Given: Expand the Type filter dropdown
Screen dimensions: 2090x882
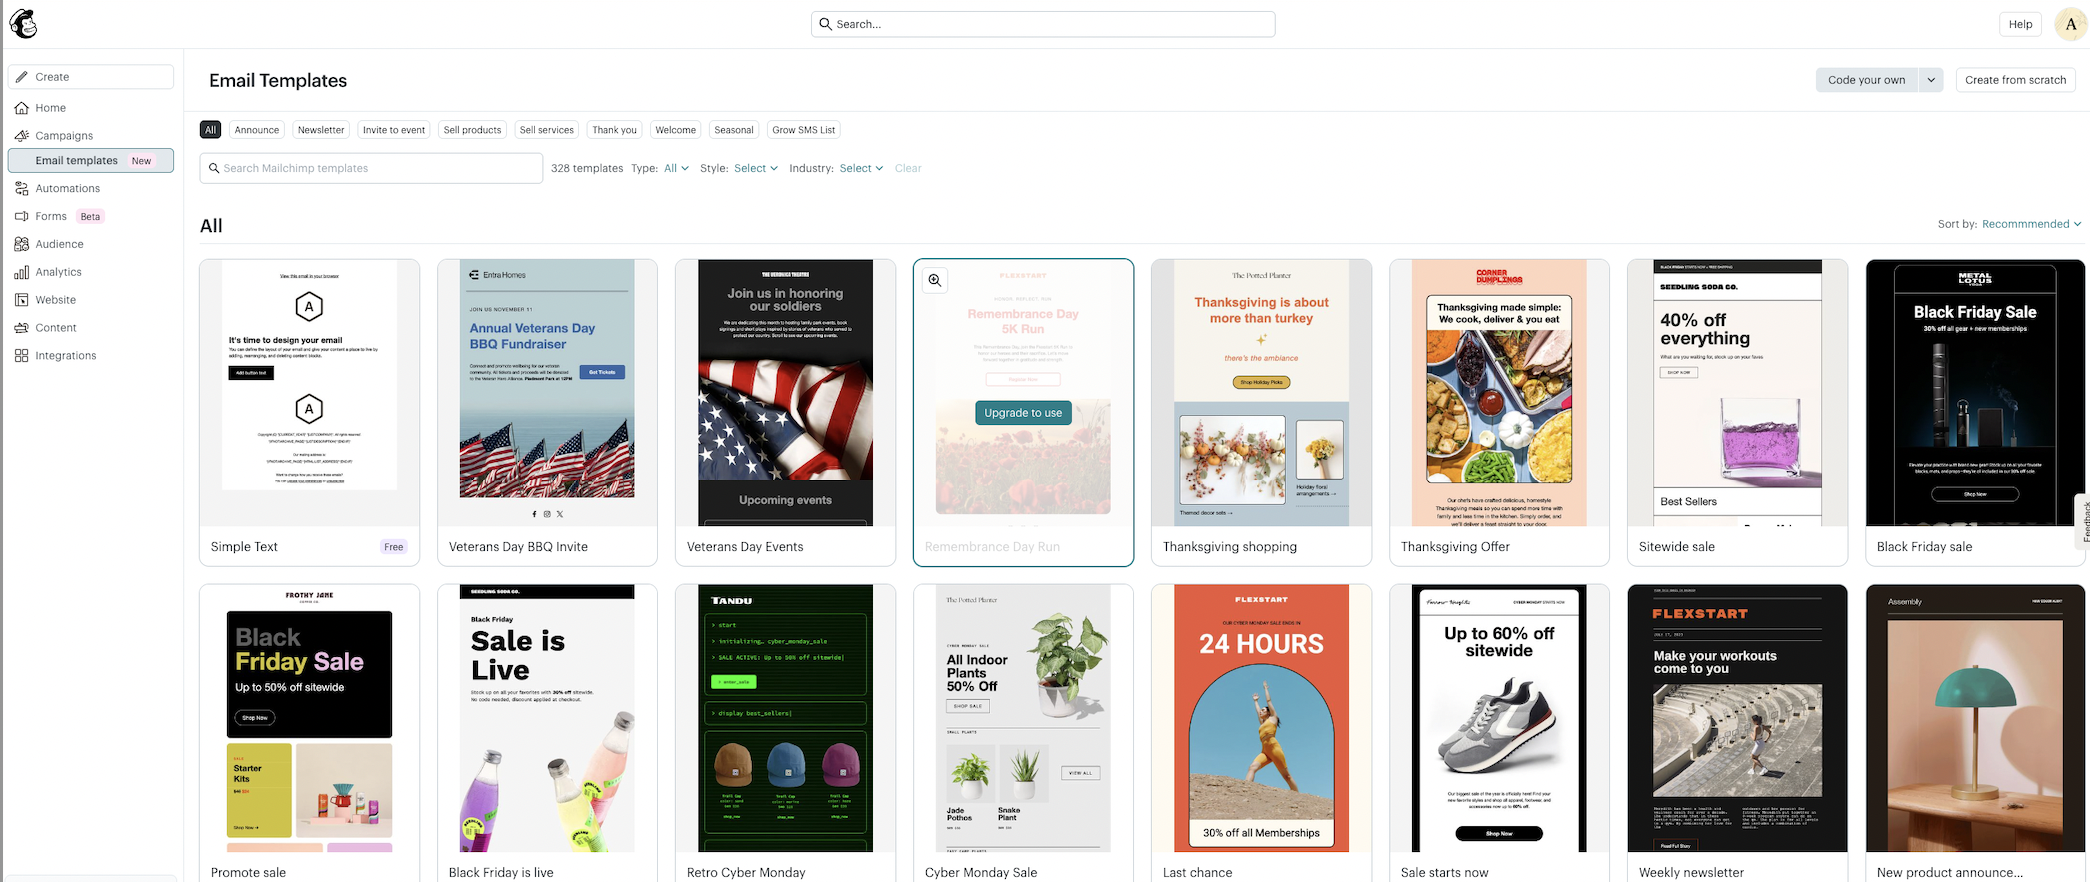Looking at the screenshot, I should (676, 168).
